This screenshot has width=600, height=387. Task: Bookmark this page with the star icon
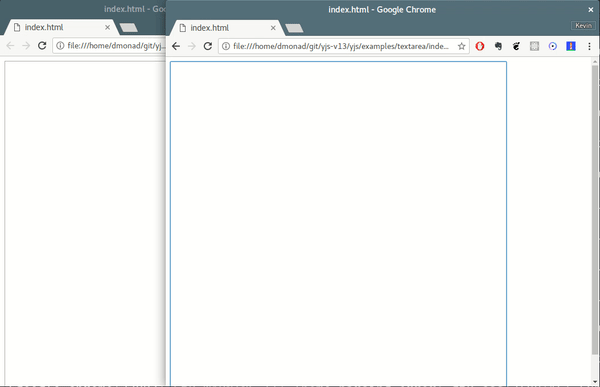click(461, 46)
